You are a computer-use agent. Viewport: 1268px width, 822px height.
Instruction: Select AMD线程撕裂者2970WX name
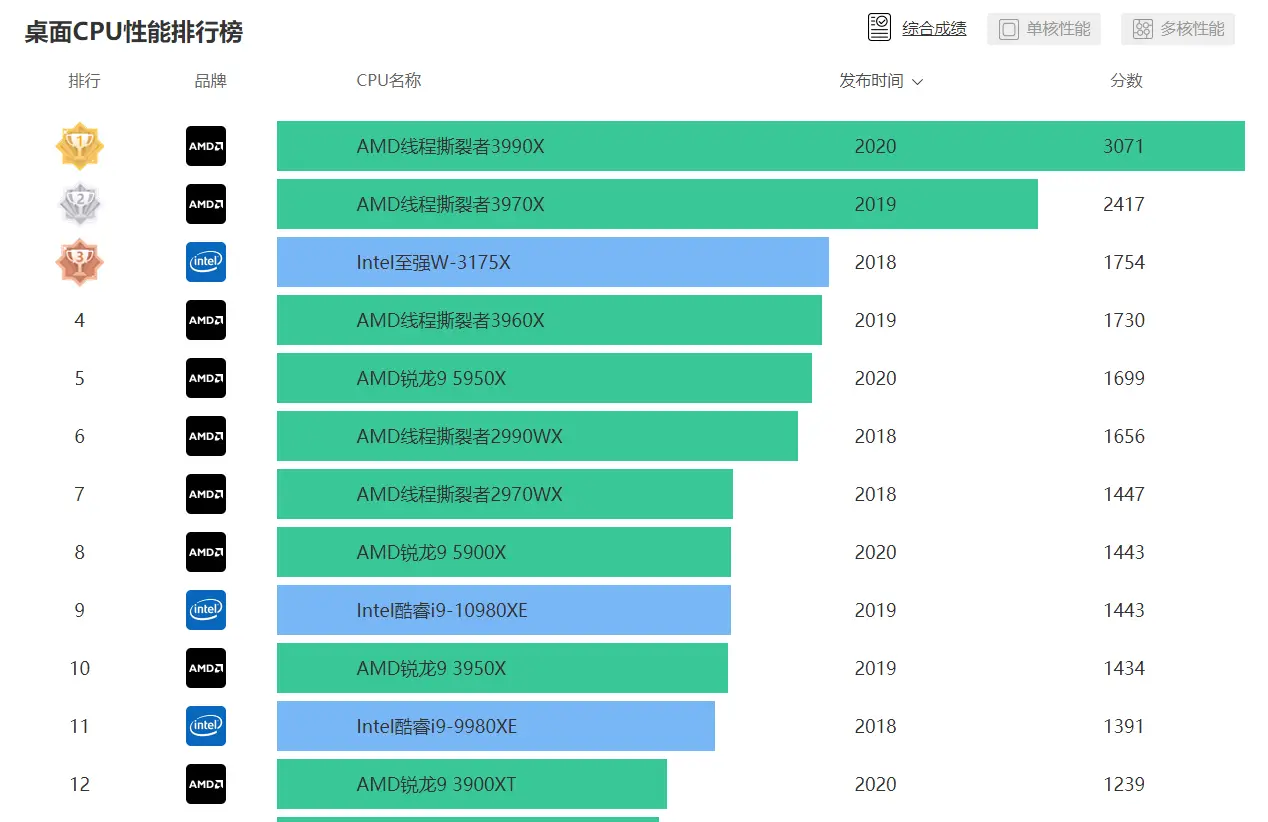(x=460, y=494)
